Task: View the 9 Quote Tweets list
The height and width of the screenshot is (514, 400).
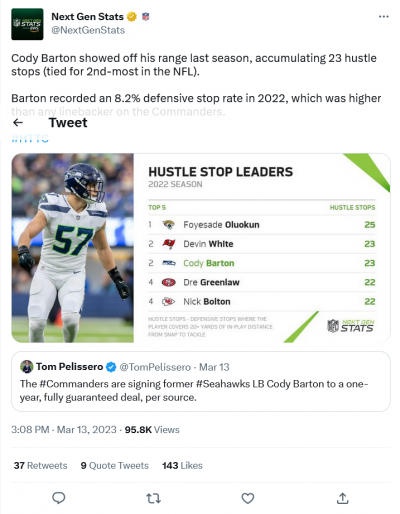Action: 115,465
